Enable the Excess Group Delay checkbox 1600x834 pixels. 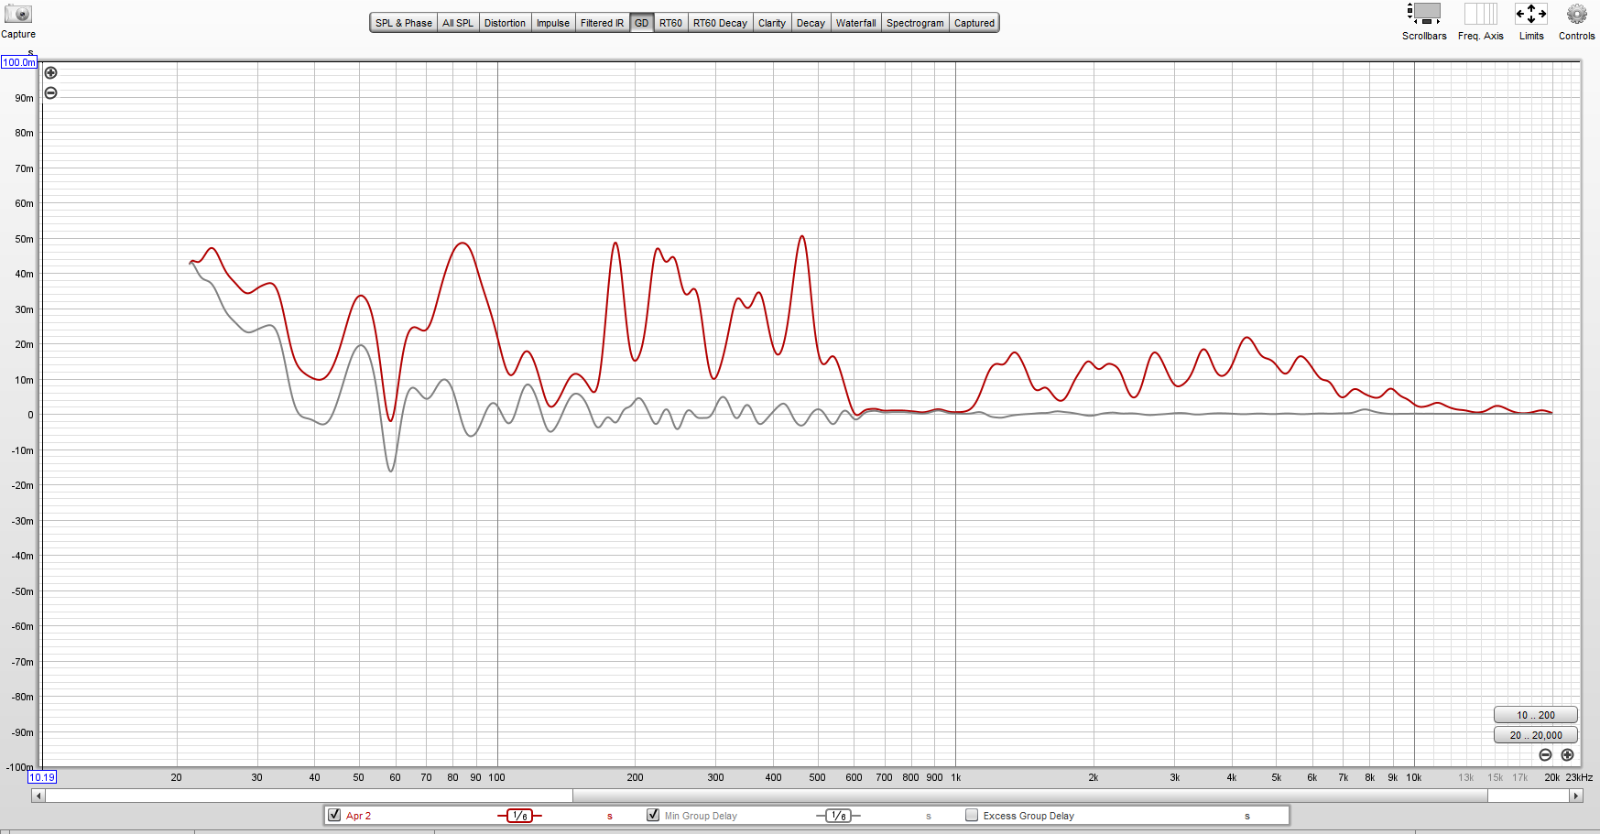click(x=971, y=815)
